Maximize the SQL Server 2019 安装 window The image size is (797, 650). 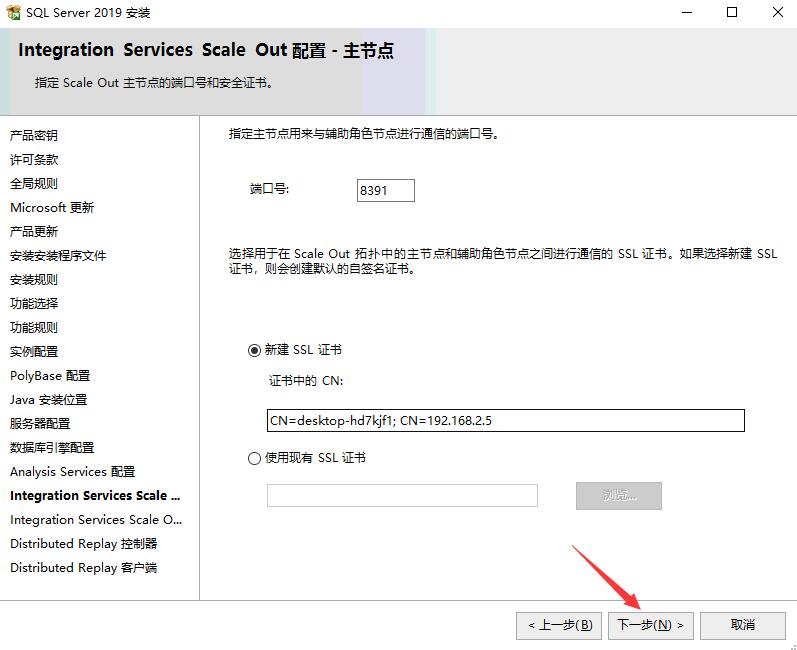tap(732, 12)
